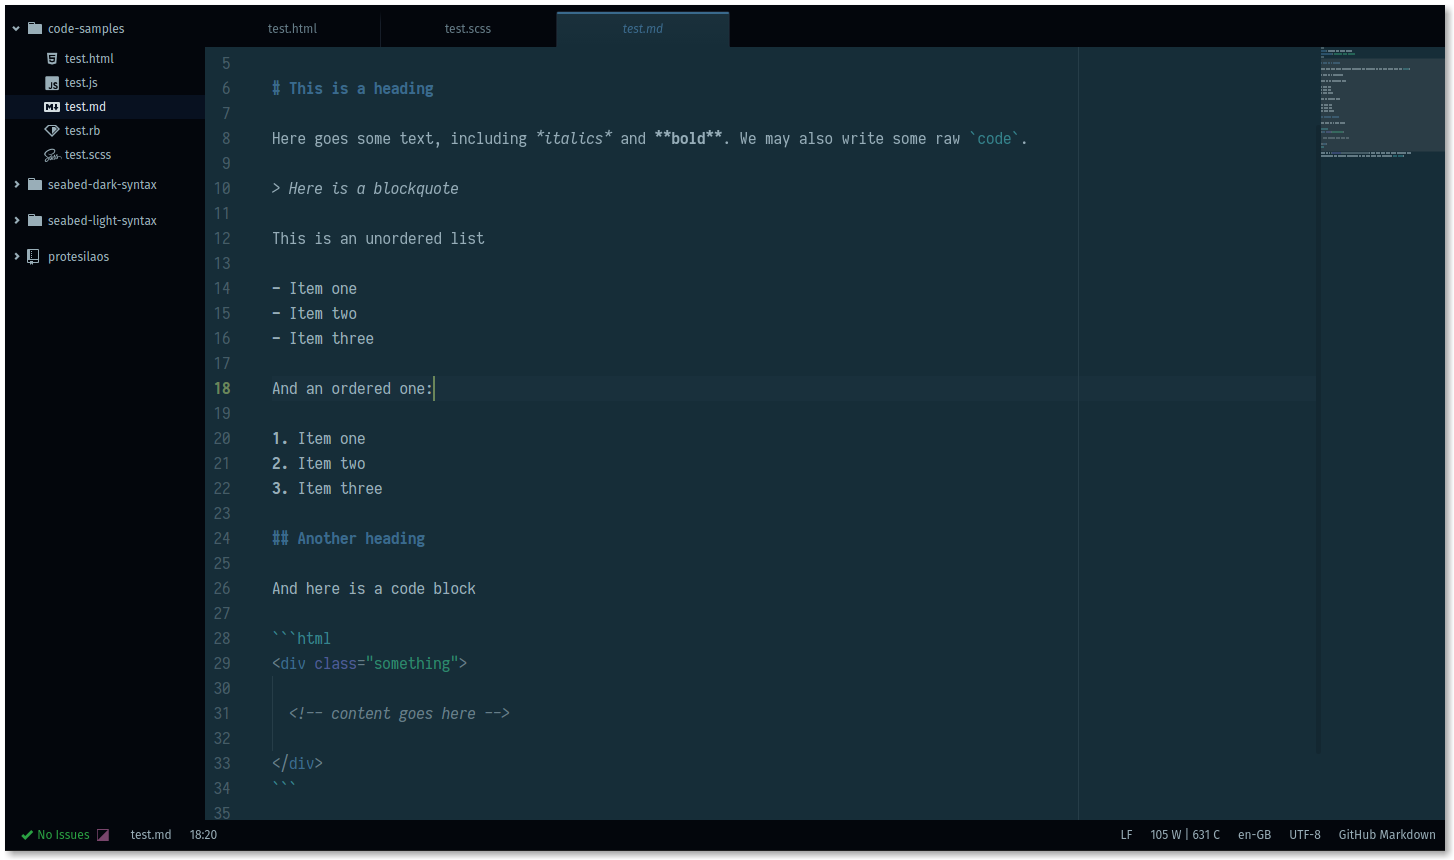Place cursor in '# This is a heading'
This screenshot has width=1454, height=860.
coord(353,89)
